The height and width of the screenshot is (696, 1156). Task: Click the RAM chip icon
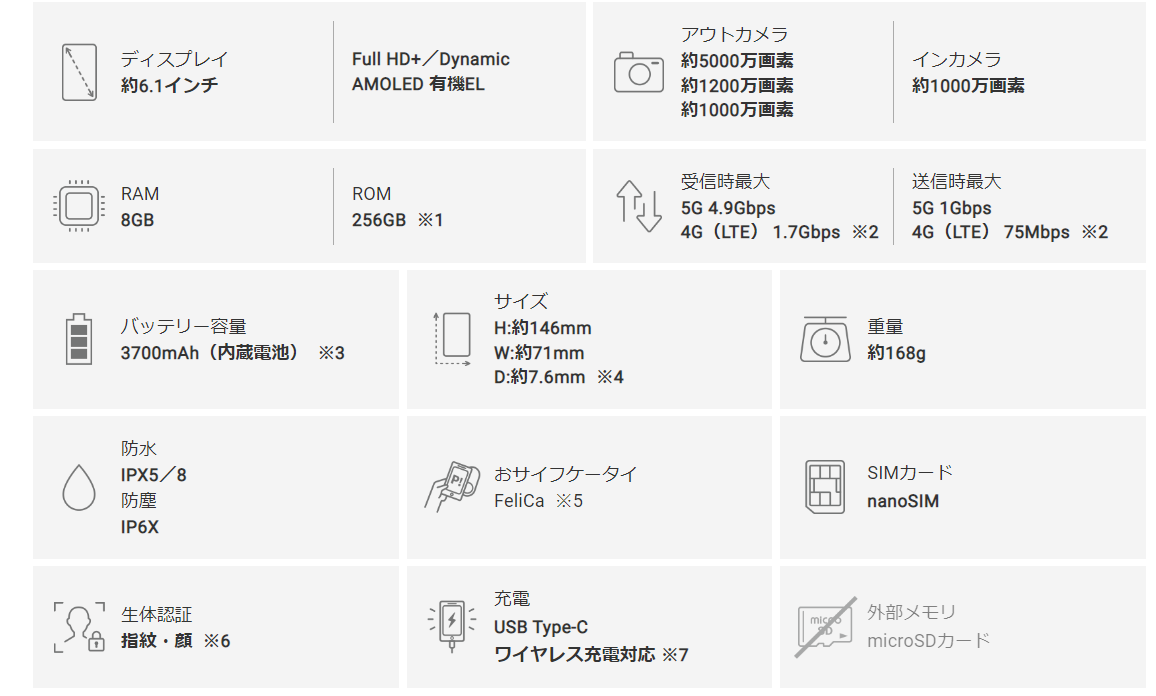click(79, 206)
